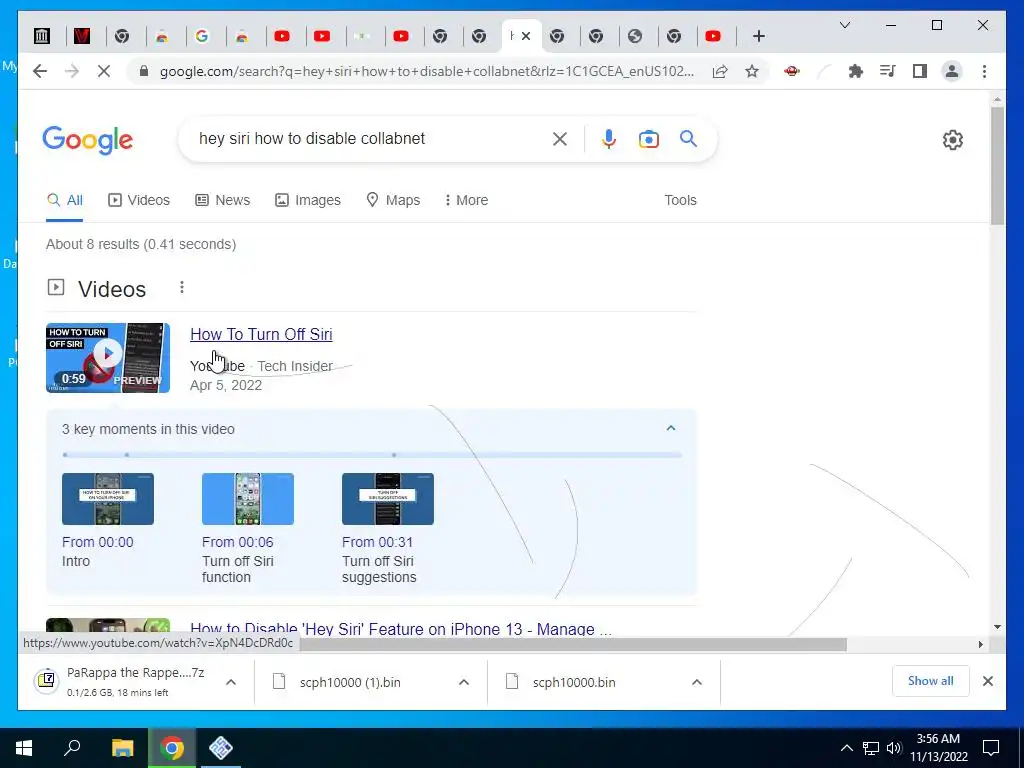
Task: Switch to the Google G icon tab
Action: (202, 36)
